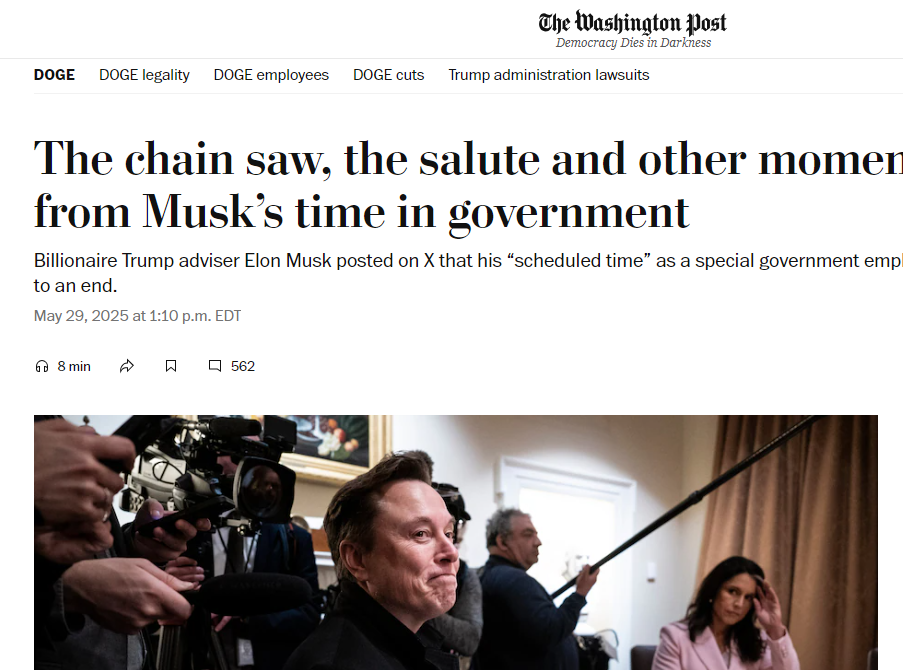Image resolution: width=903 pixels, height=670 pixels.
Task: Open the article's lead photo
Action: (x=456, y=542)
